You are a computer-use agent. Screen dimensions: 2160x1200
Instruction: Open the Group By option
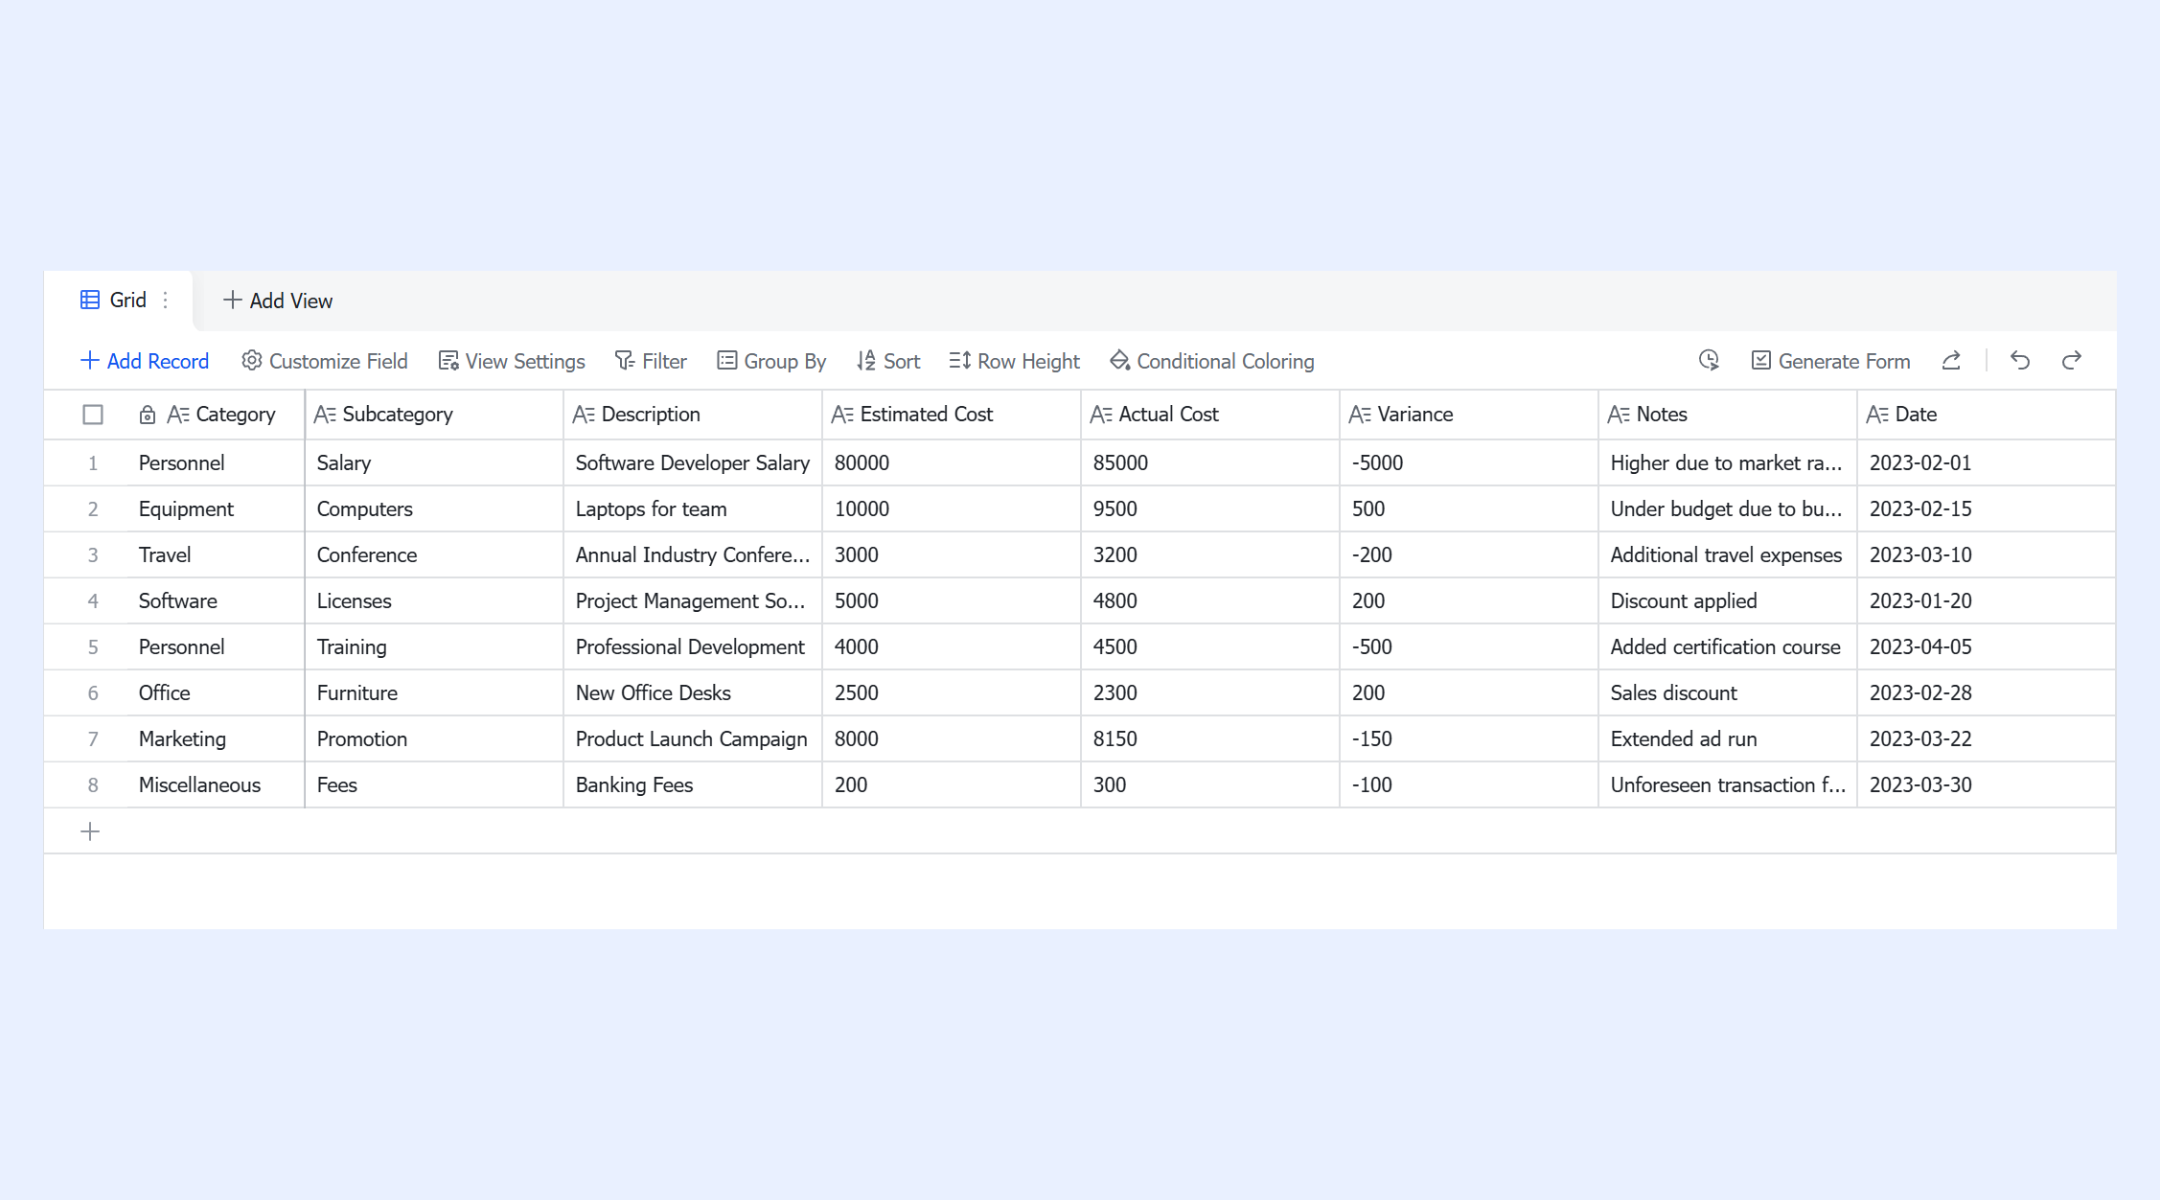tap(772, 361)
